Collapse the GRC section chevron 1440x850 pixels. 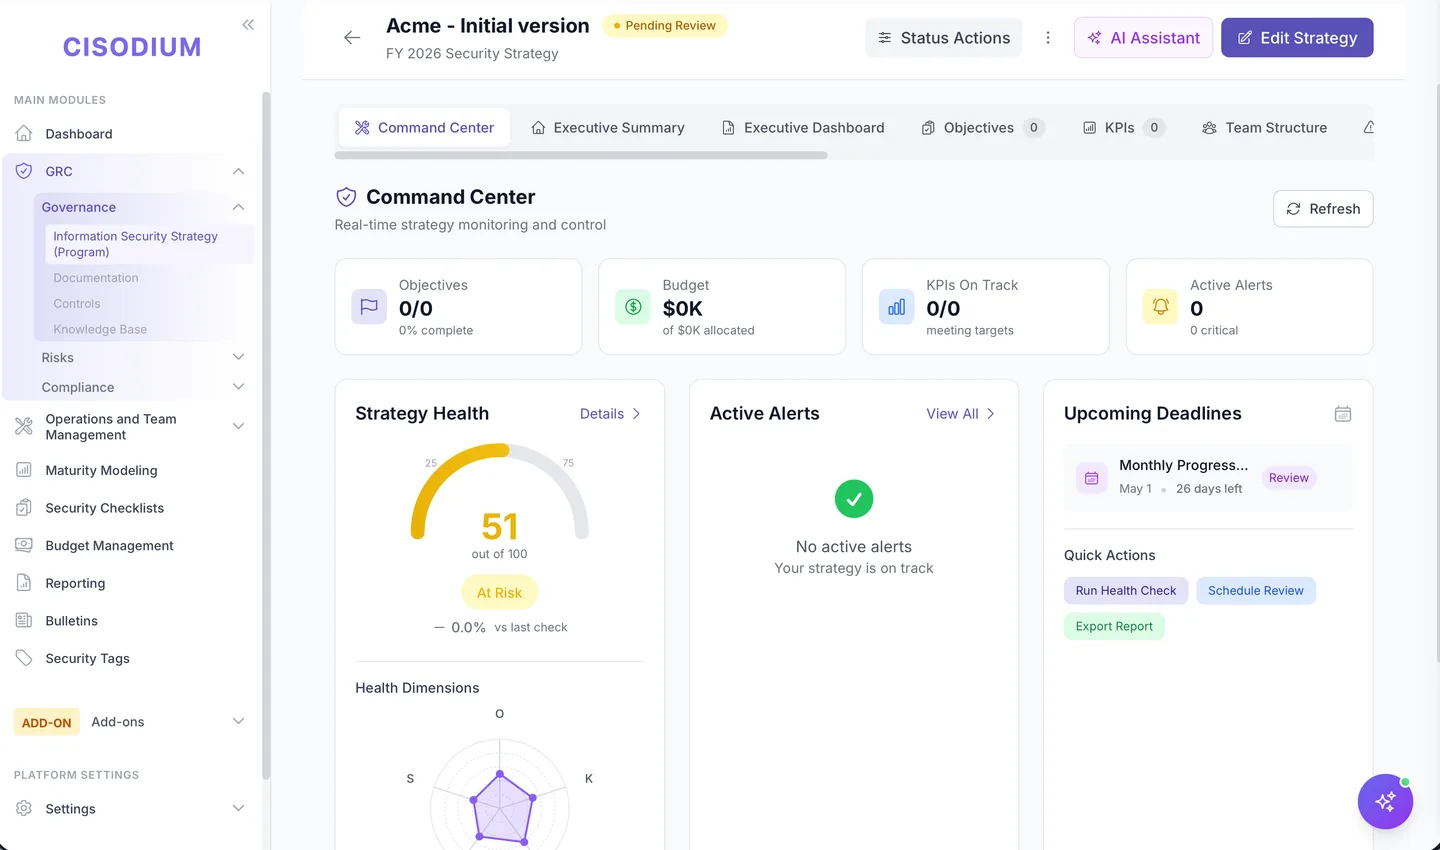click(238, 171)
